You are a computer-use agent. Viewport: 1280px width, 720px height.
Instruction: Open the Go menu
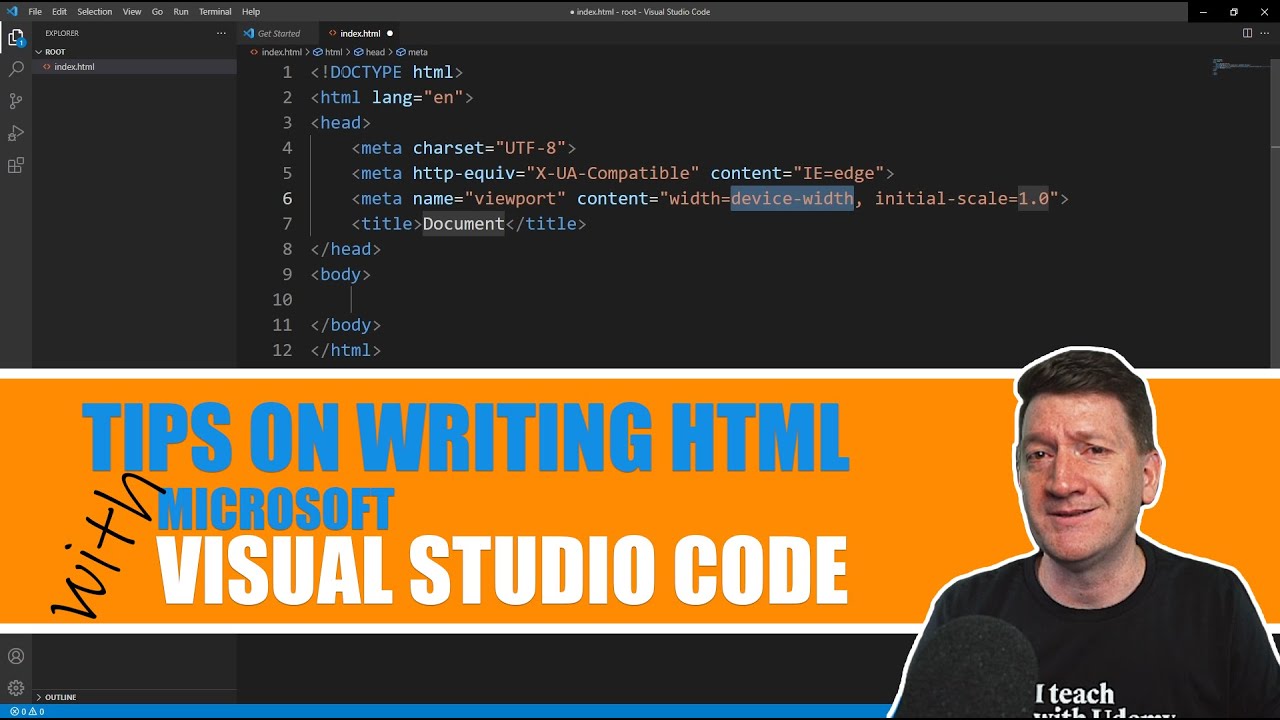click(x=157, y=11)
